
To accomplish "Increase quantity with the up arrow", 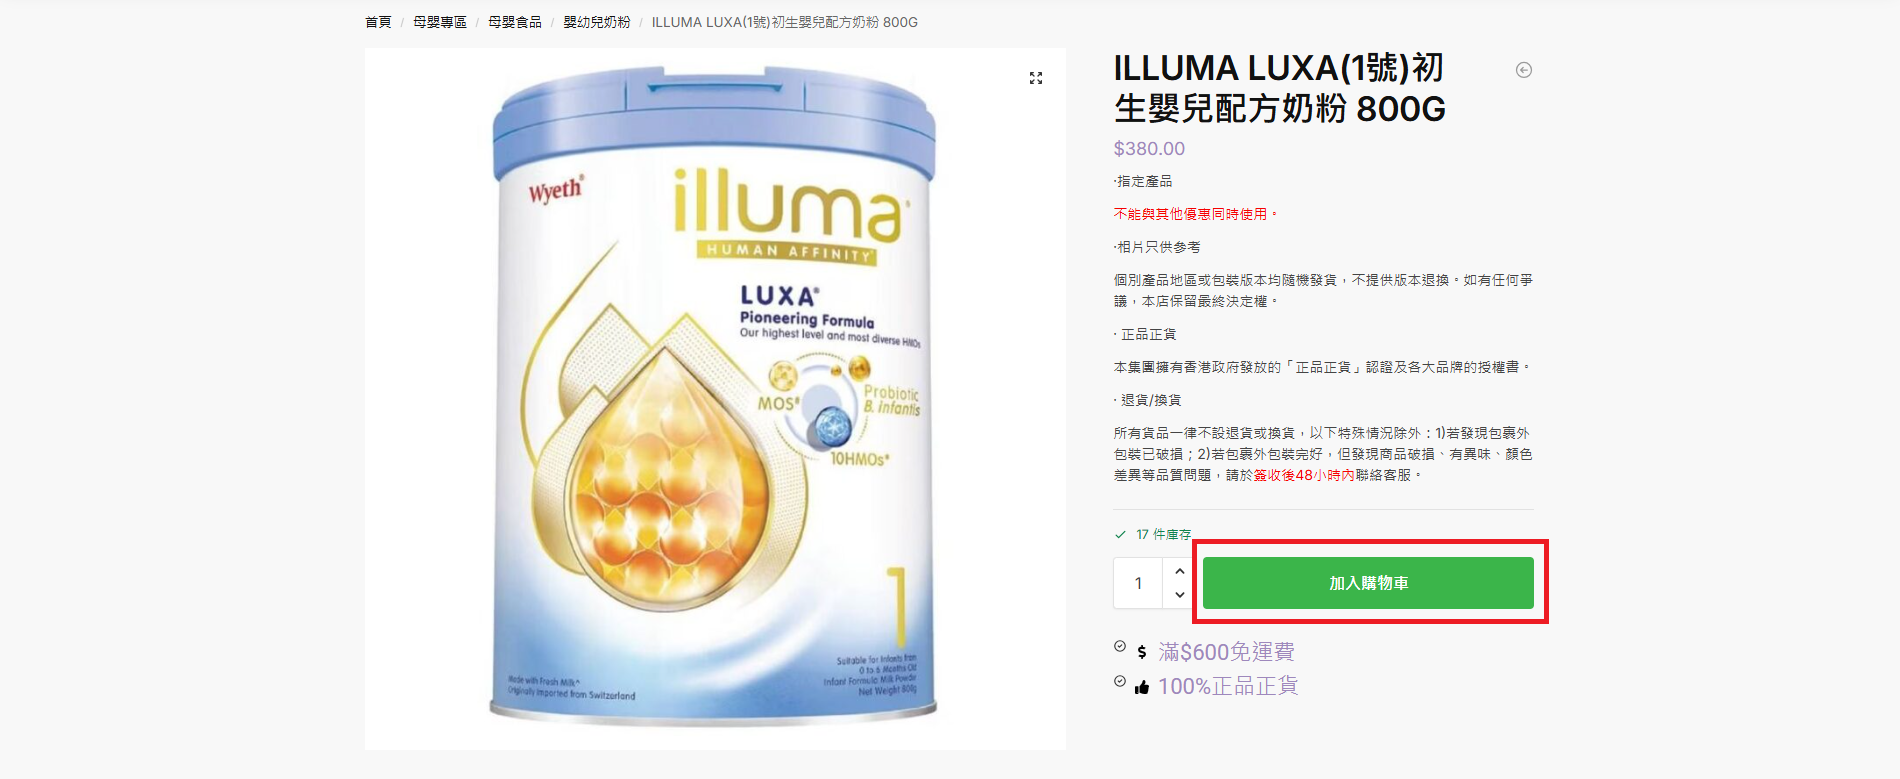I will click(1180, 571).
